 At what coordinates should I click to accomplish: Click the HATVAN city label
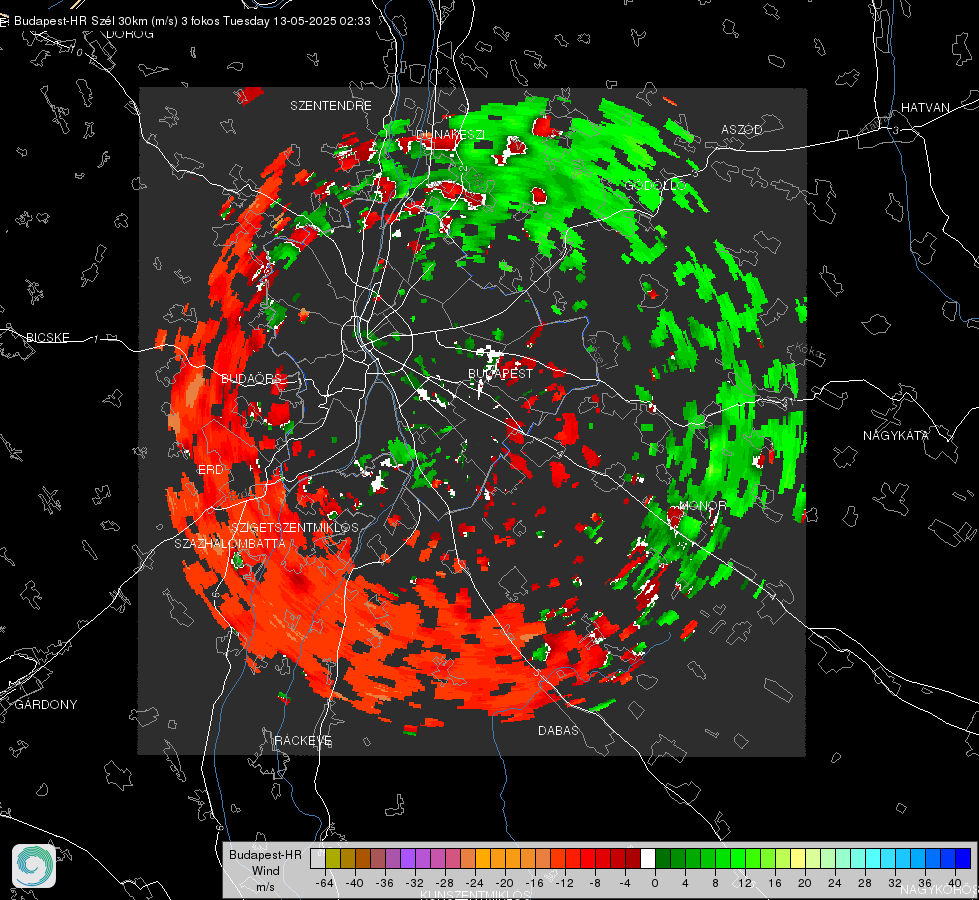[x=925, y=107]
